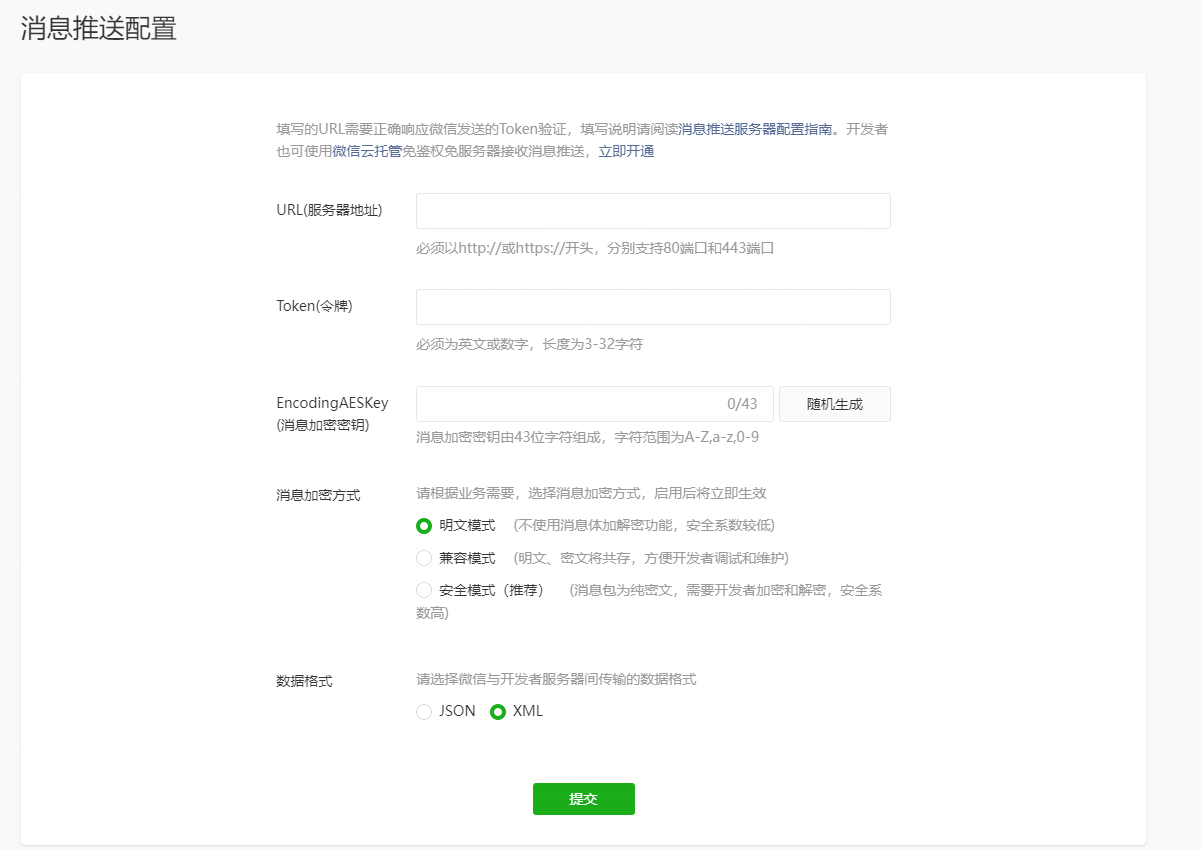Click the Token(令牌) label
Screen dimensions: 1202x850
tap(314, 306)
